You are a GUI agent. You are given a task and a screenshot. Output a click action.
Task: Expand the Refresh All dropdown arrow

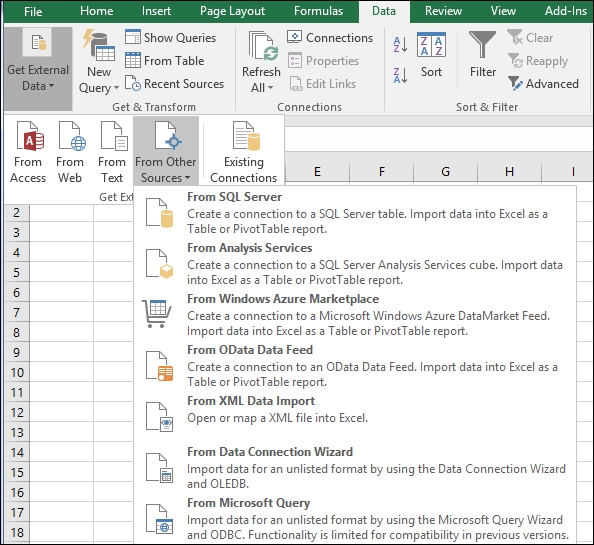(x=270, y=88)
